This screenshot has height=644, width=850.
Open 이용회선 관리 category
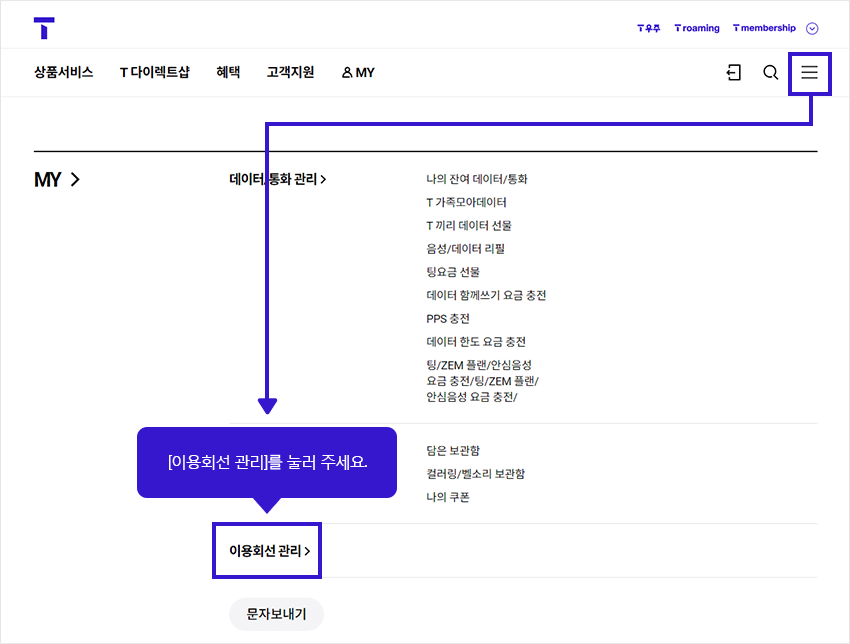269,551
